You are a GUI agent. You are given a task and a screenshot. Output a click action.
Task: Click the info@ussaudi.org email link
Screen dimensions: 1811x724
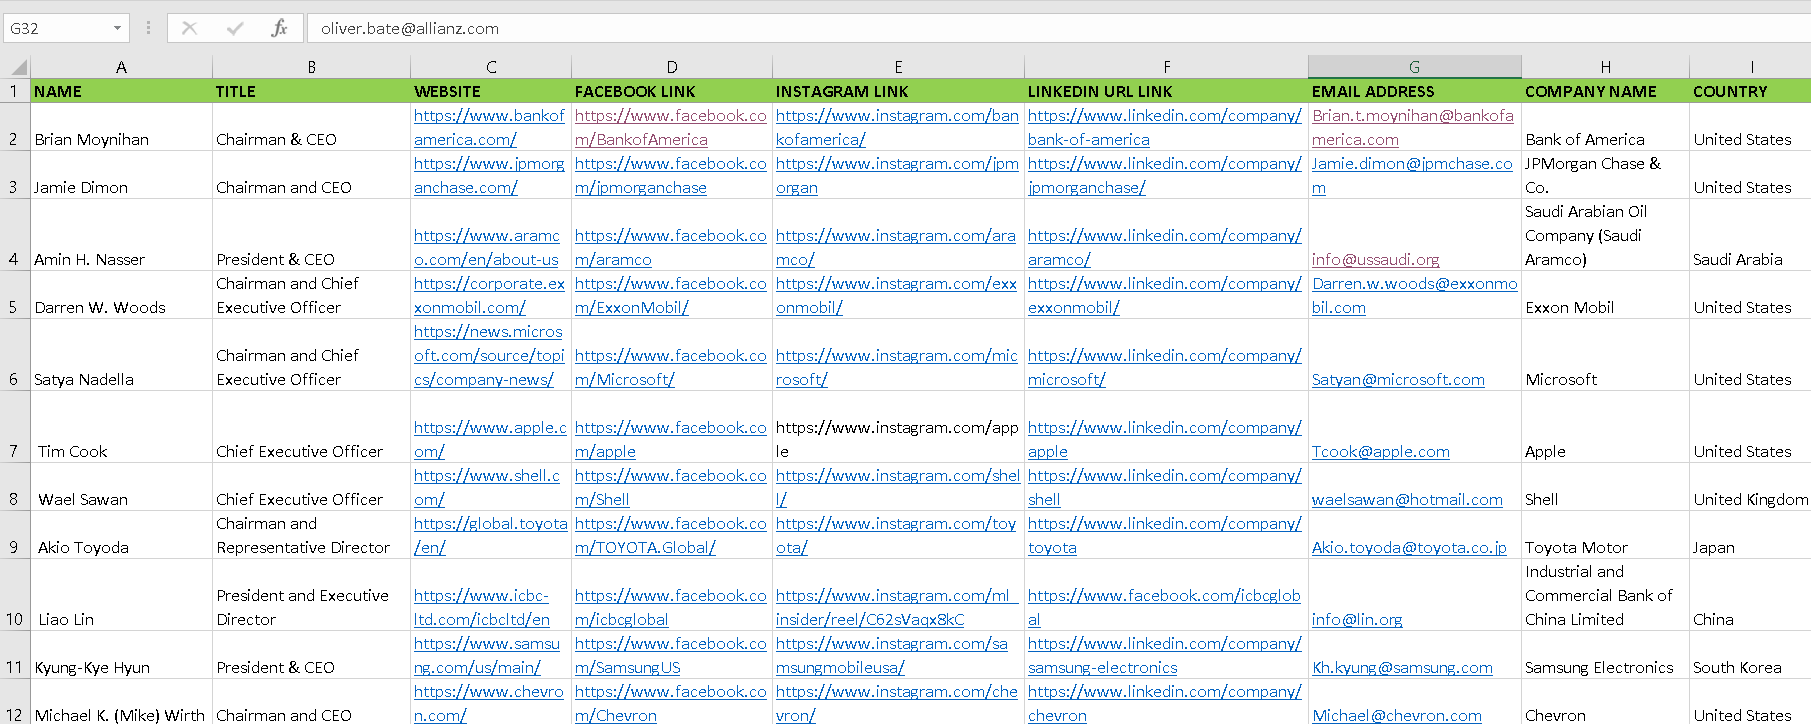[1375, 260]
